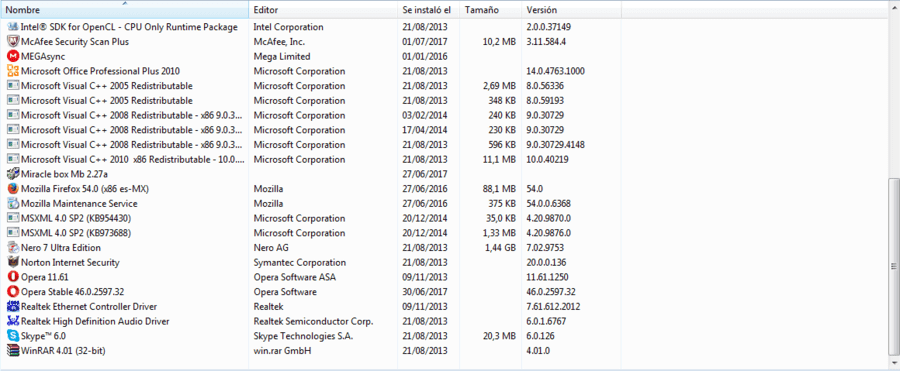Viewport: 900px width, 371px height.
Task: Click the McAfee, Inc. editor cell
Action: point(280,41)
